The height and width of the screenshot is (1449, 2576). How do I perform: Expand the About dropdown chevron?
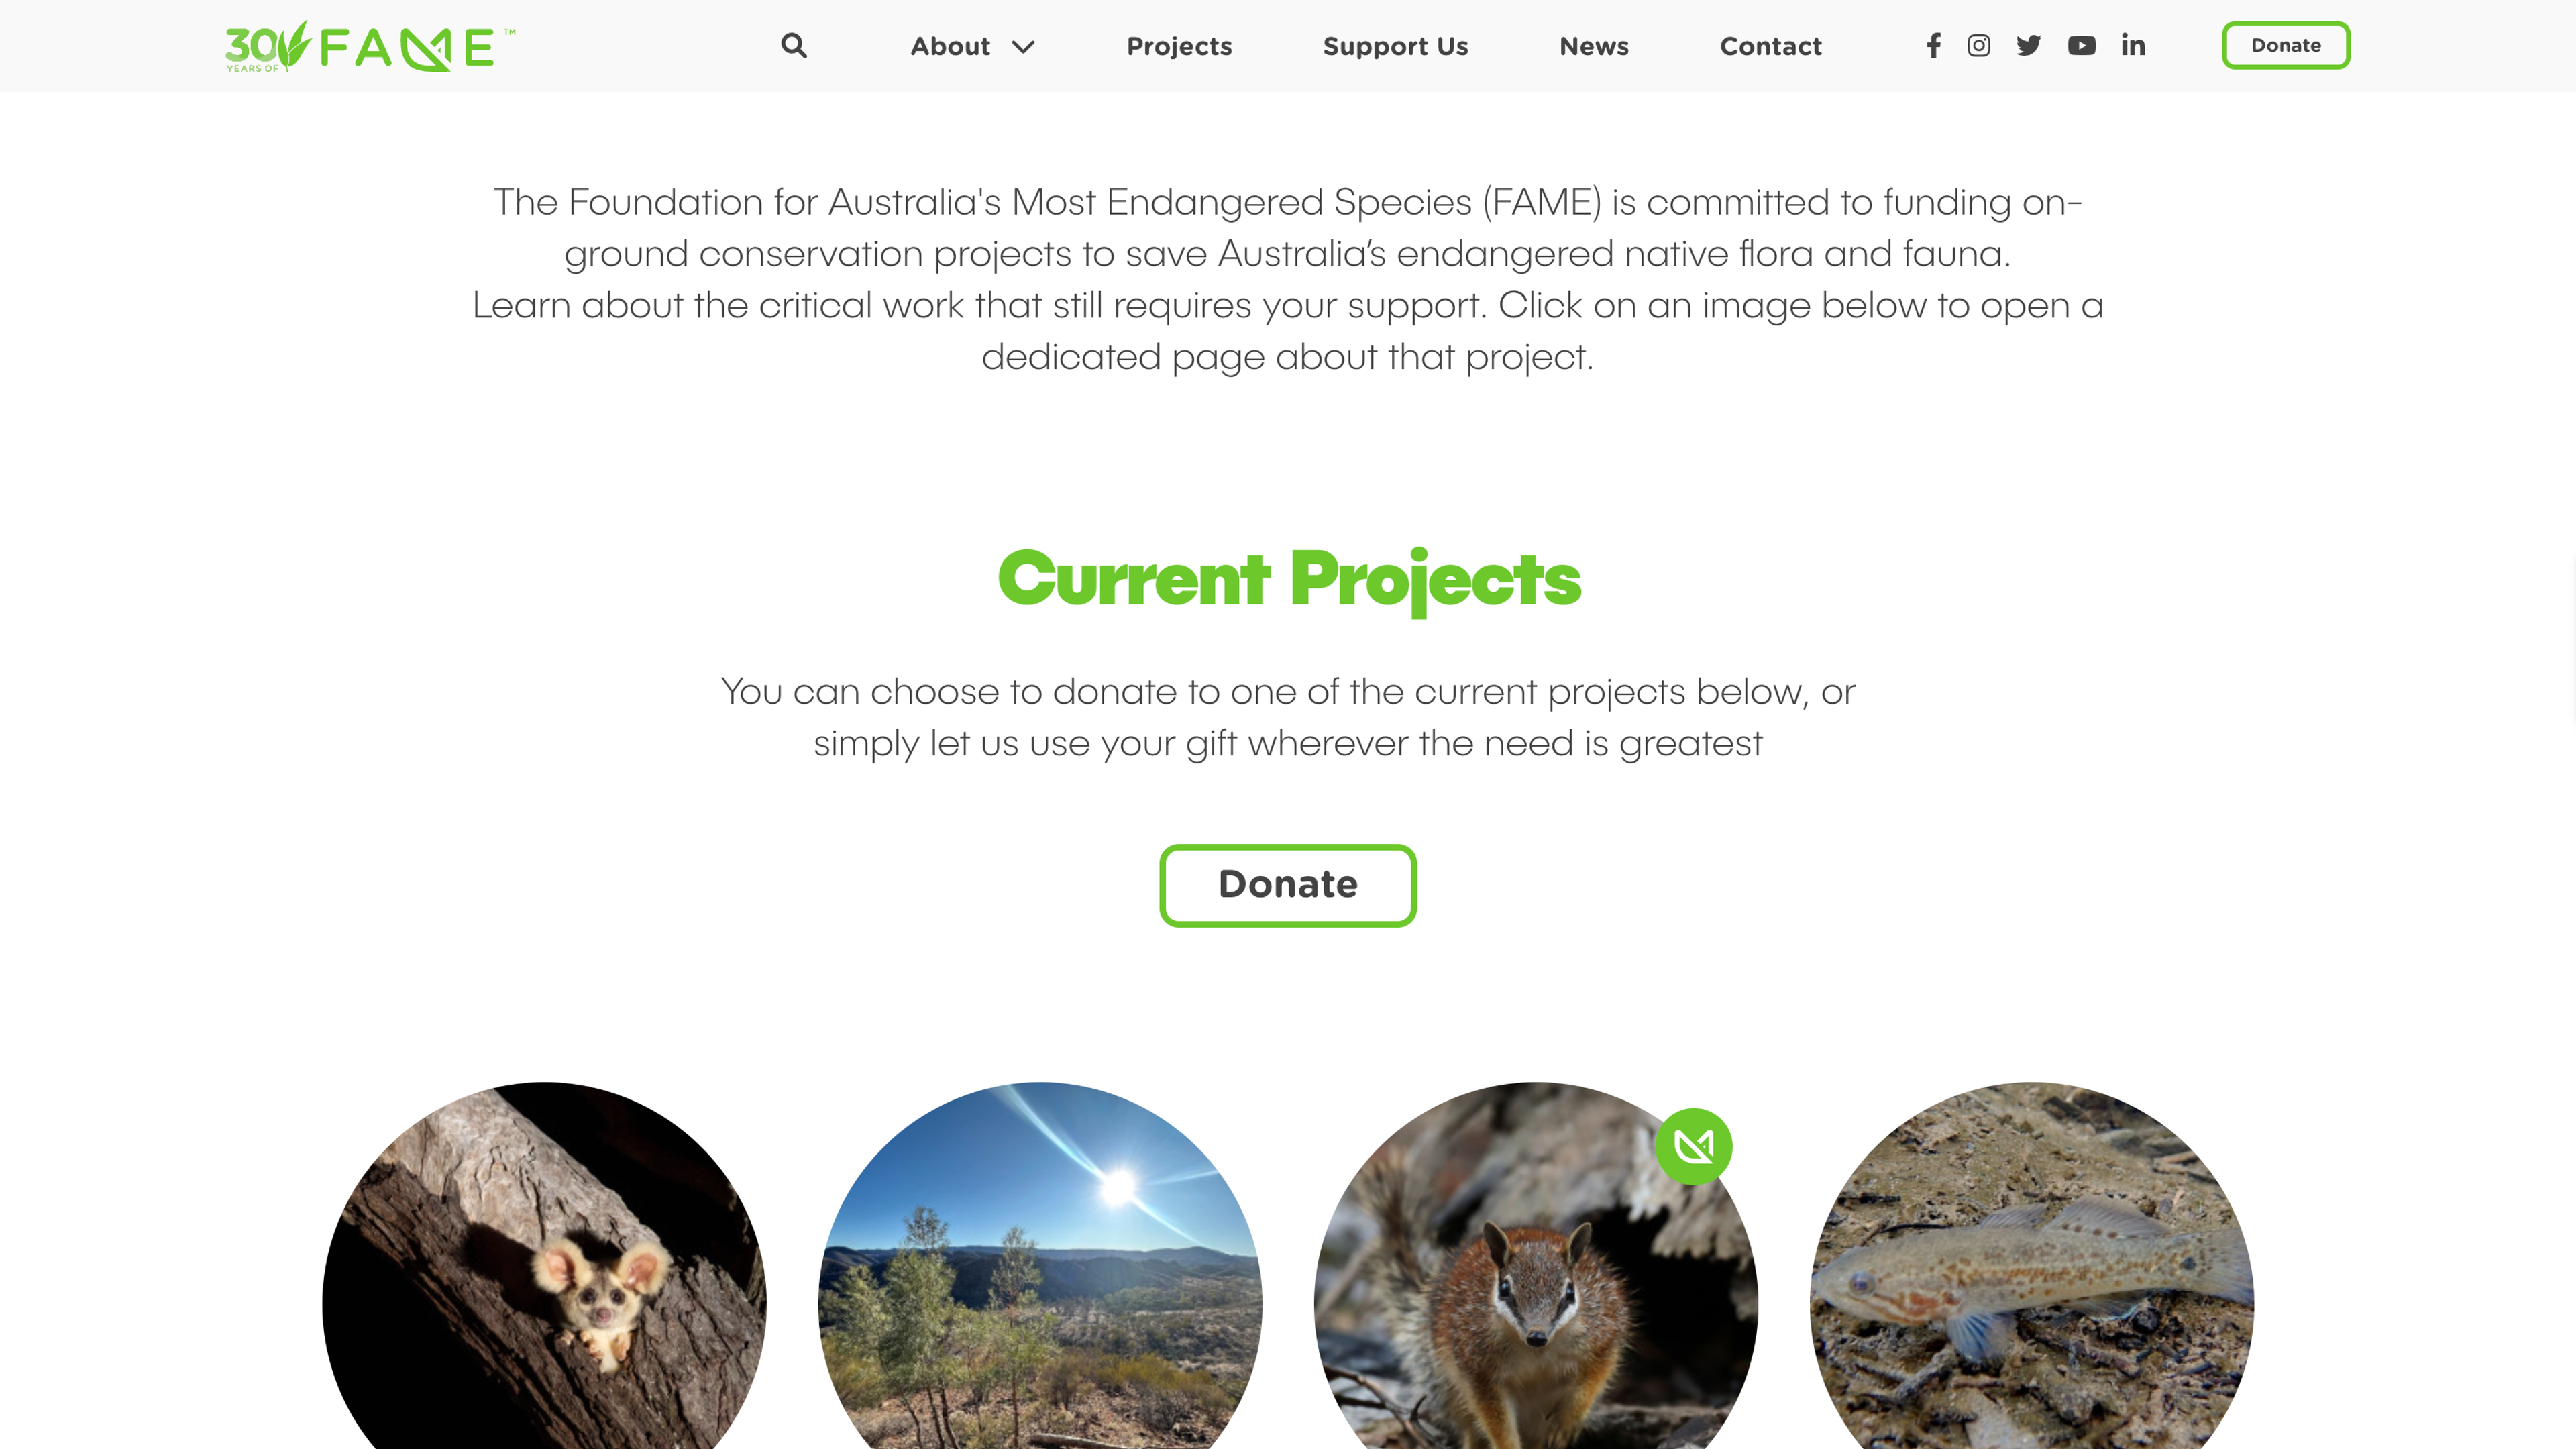[1023, 47]
